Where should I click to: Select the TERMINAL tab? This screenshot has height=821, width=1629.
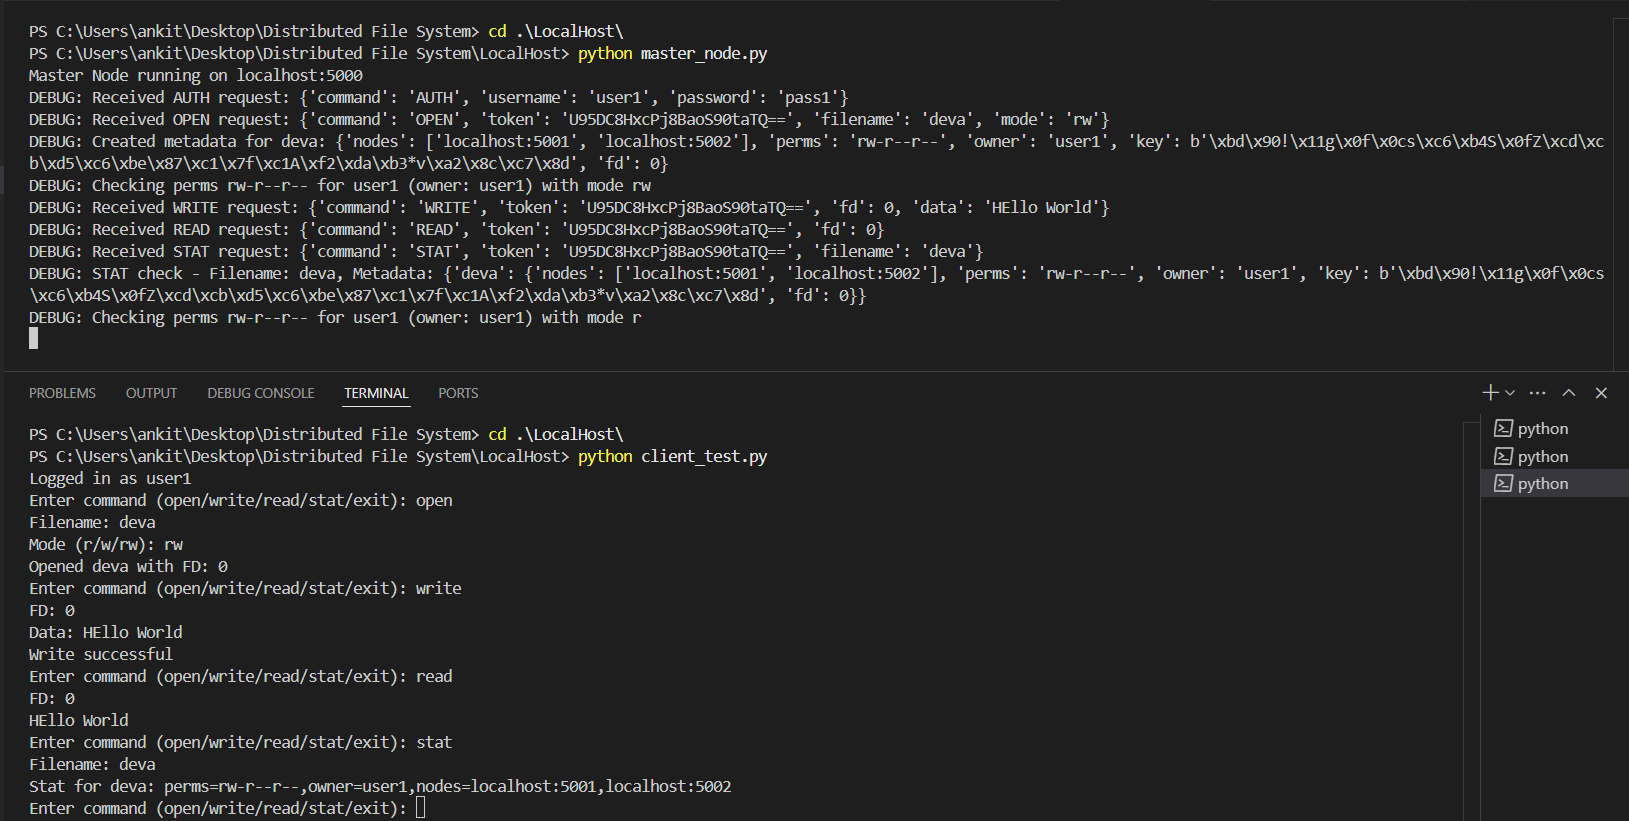376,393
